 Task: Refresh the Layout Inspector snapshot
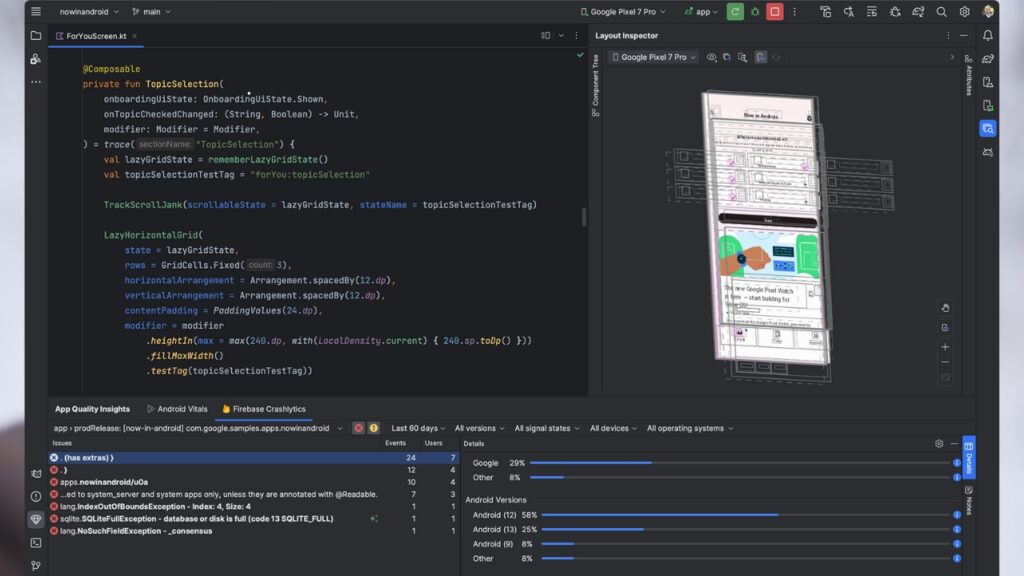777,56
